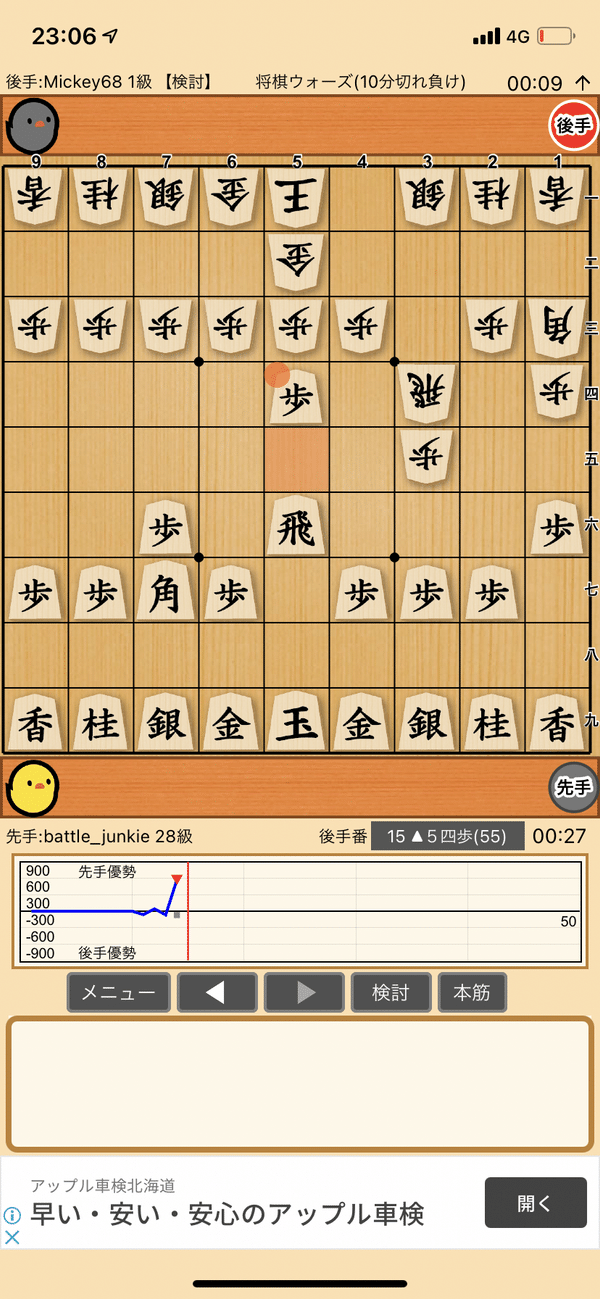Step forward one move with right arrow
600x1299 pixels.
click(304, 993)
